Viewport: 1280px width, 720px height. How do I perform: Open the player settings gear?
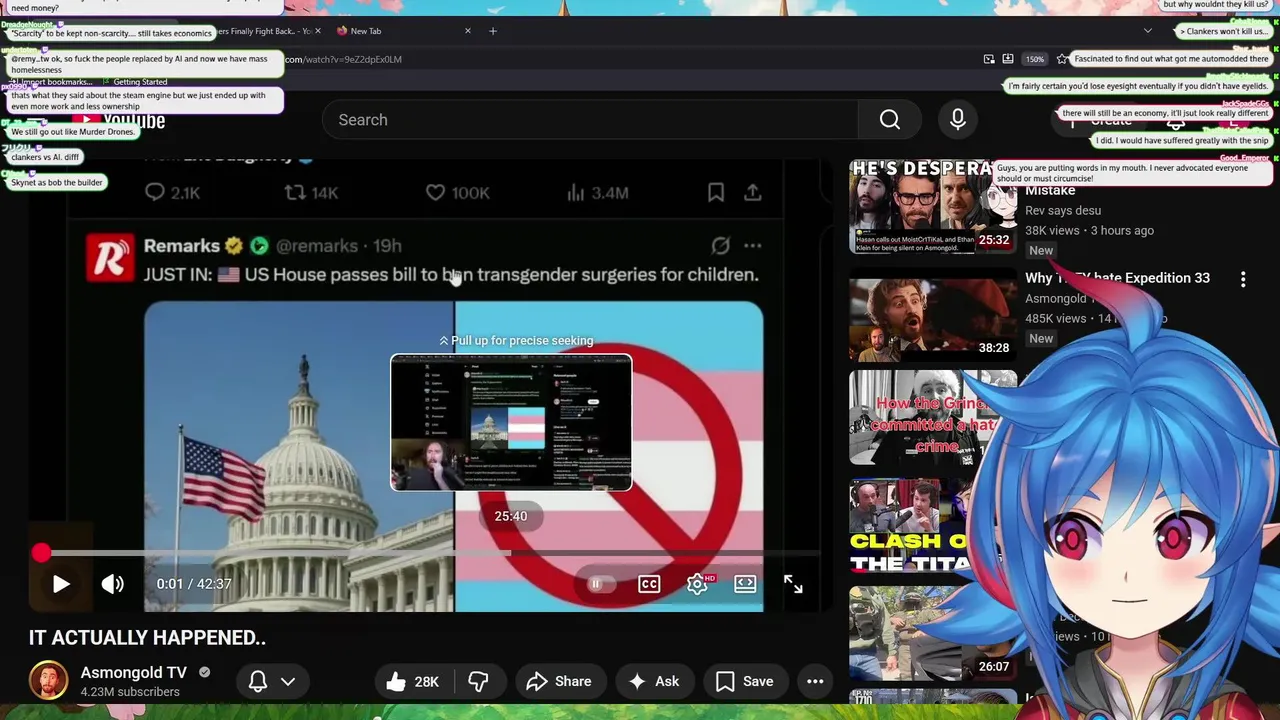click(697, 584)
